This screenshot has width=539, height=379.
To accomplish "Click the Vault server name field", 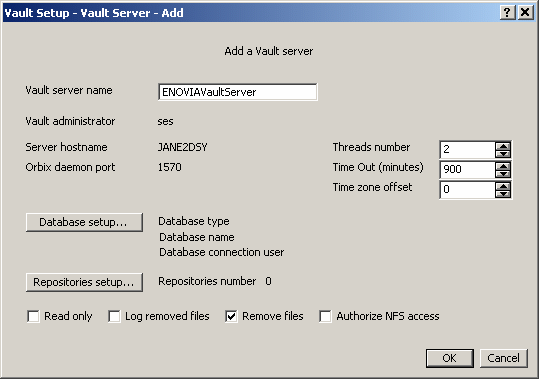I will [238, 92].
